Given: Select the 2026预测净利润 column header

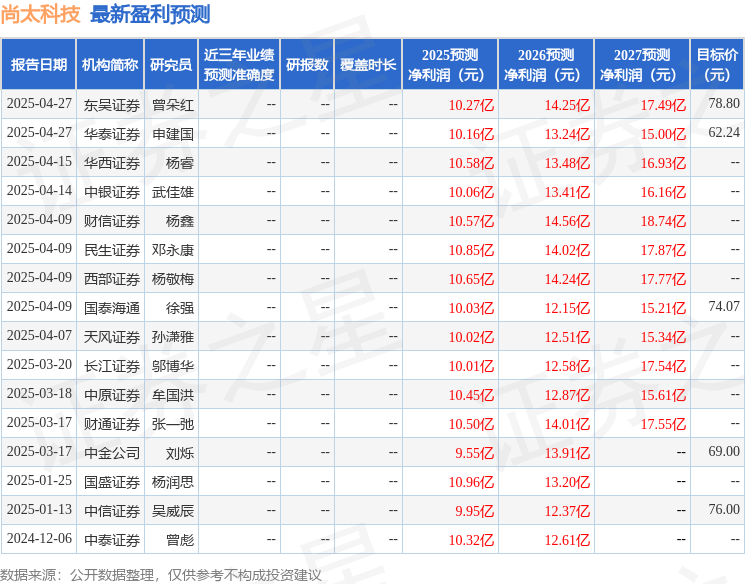Looking at the screenshot, I should 546,65.
